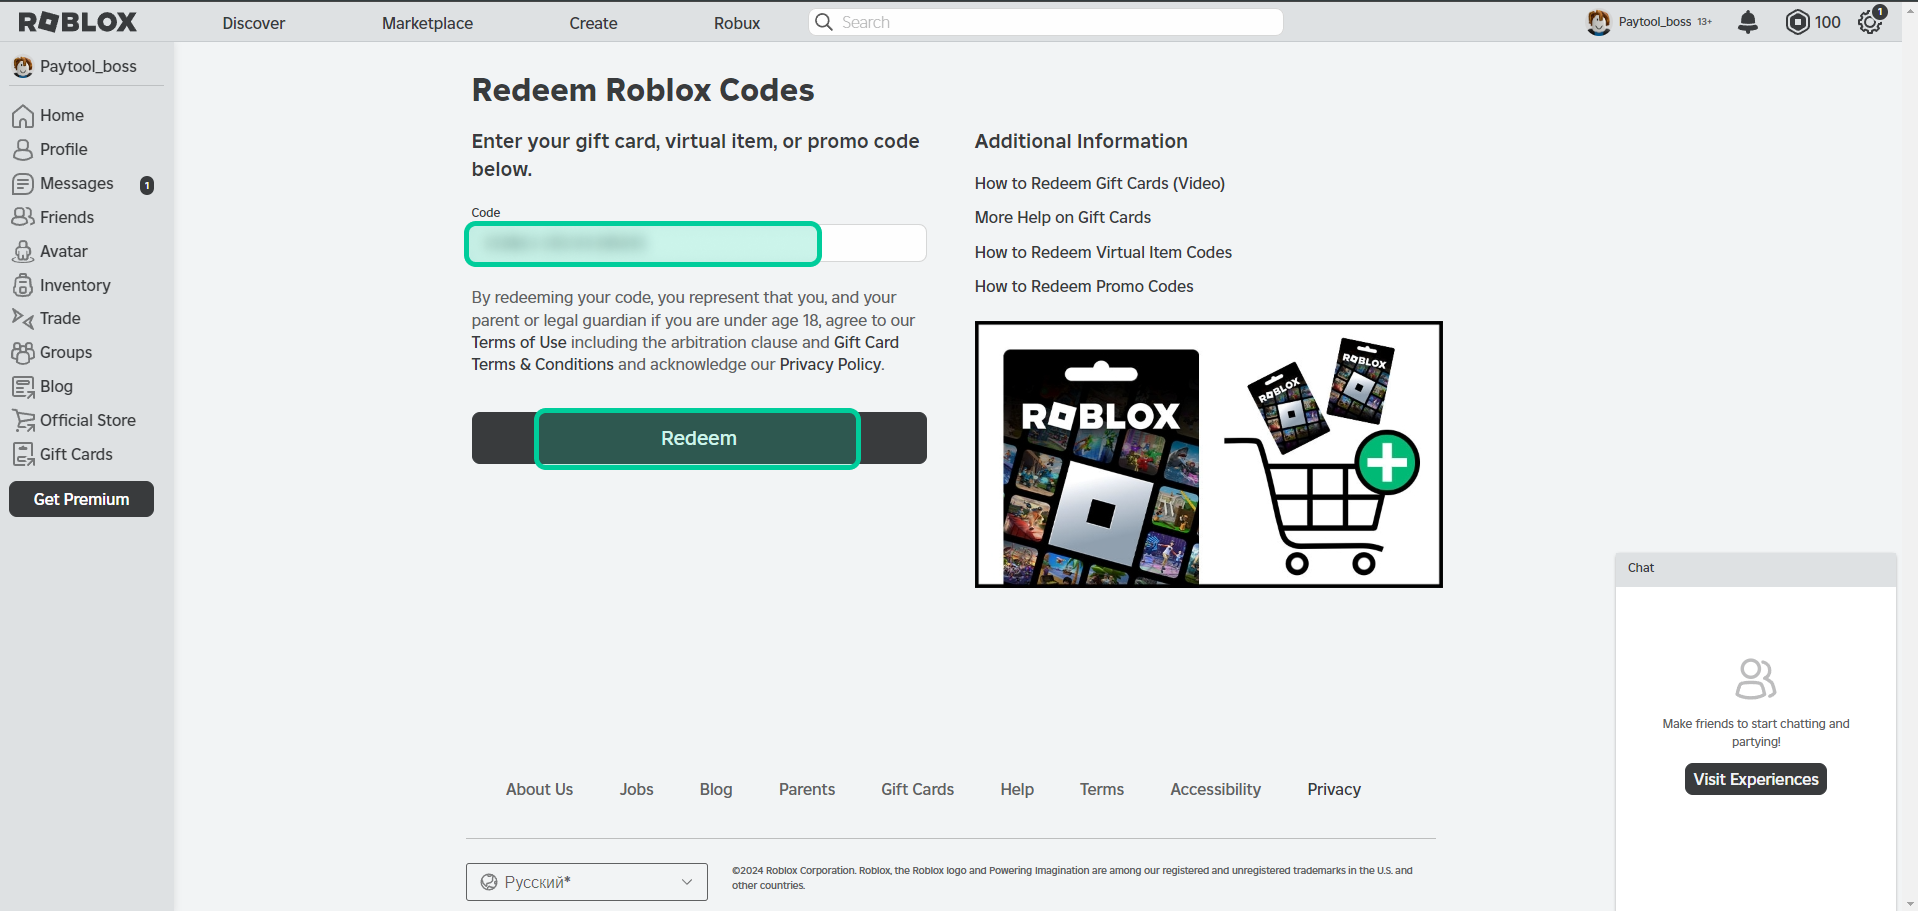Viewport: 1918px width, 911px height.
Task: Open the Discover menu
Action: click(x=254, y=23)
